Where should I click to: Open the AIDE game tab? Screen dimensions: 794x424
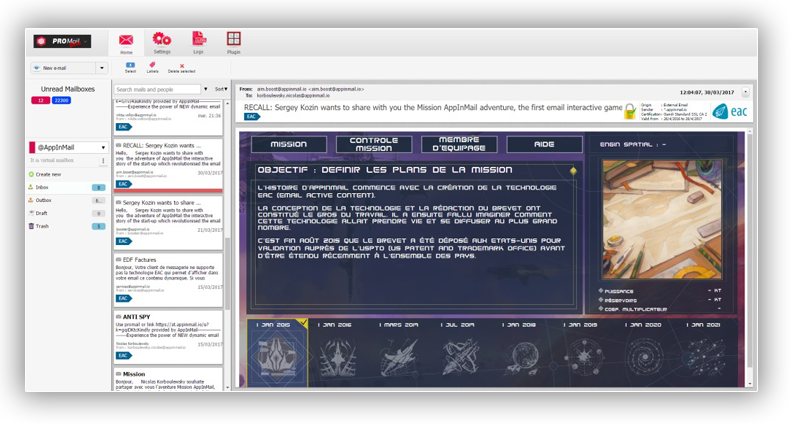(x=544, y=144)
